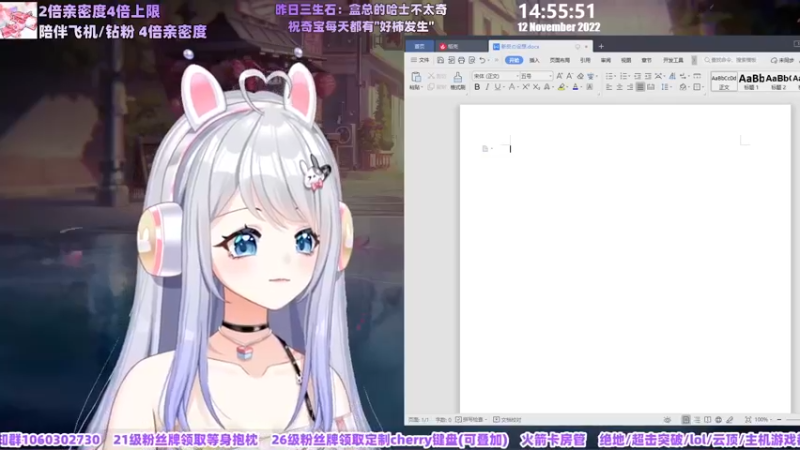800x450 pixels.
Task: Click the font color A button
Action: coord(576,87)
